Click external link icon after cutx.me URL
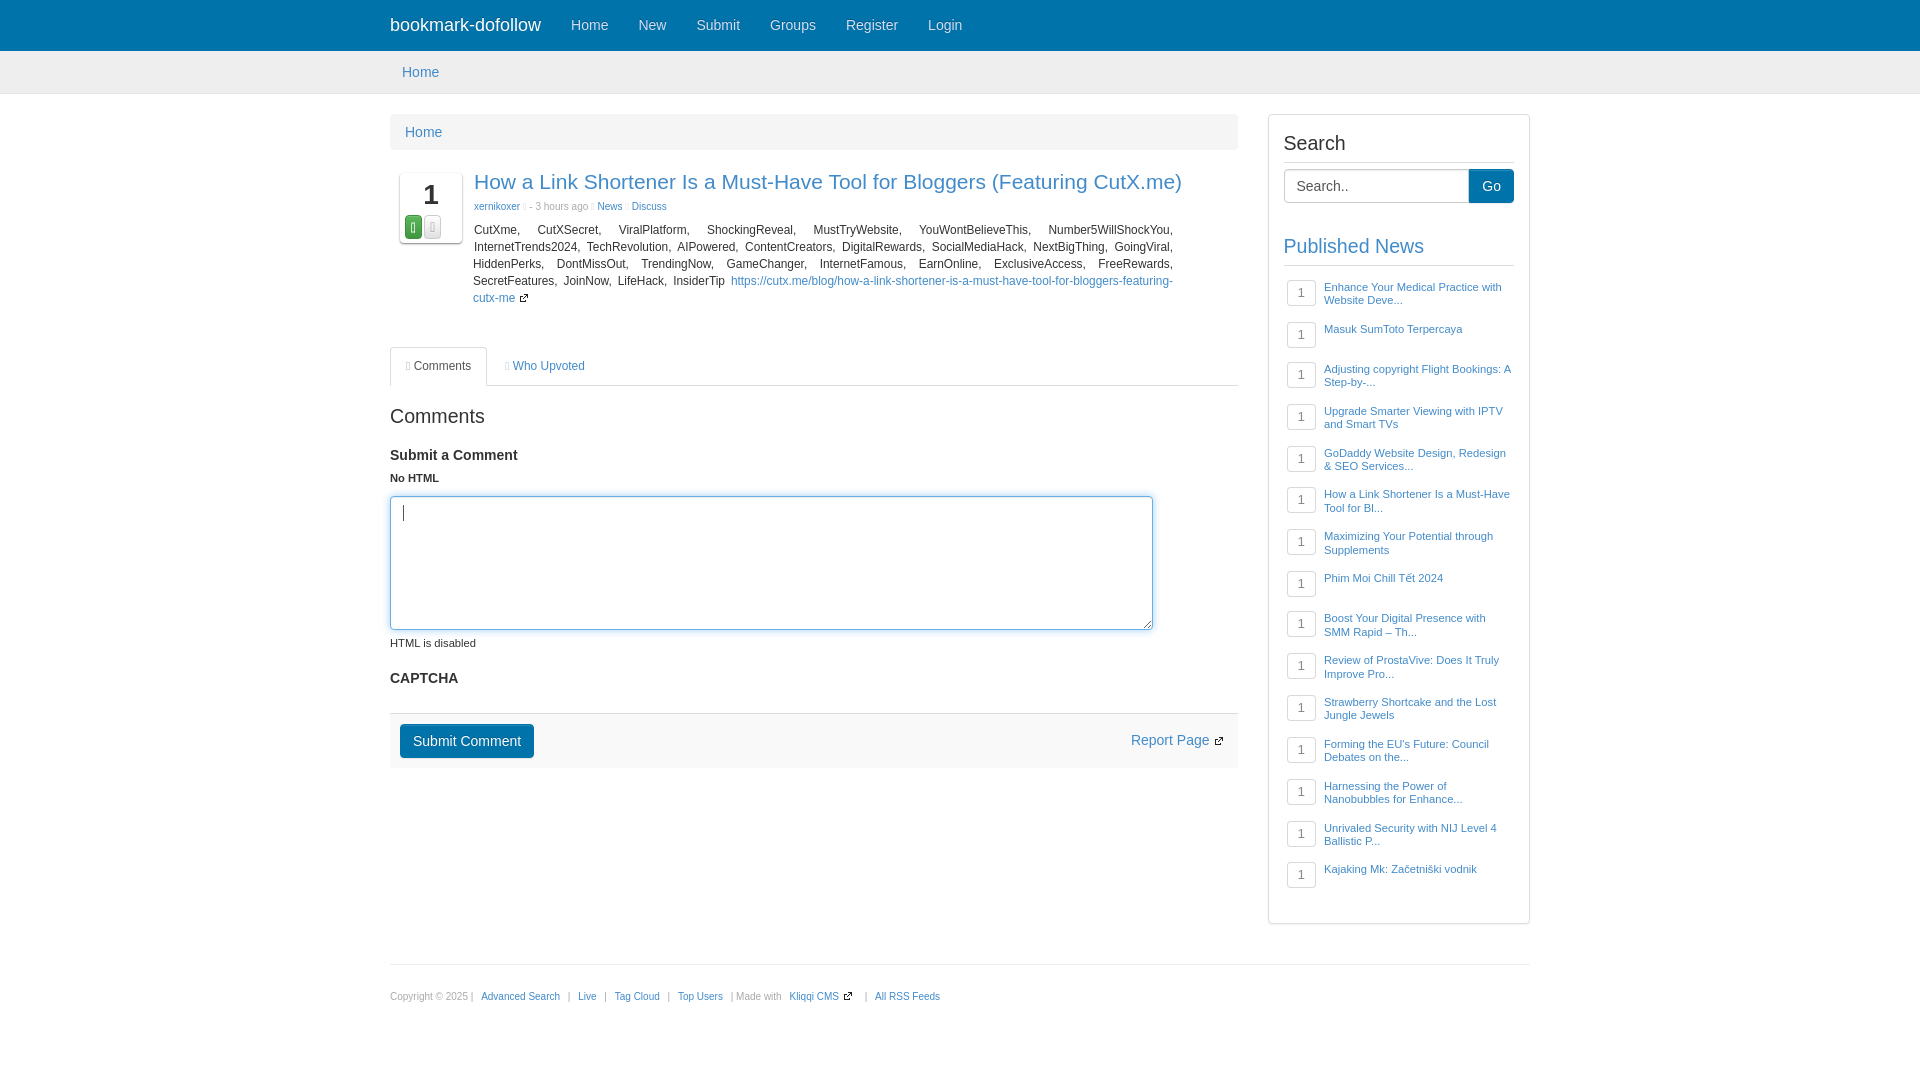Image resolution: width=1920 pixels, height=1080 pixels. tap(524, 299)
